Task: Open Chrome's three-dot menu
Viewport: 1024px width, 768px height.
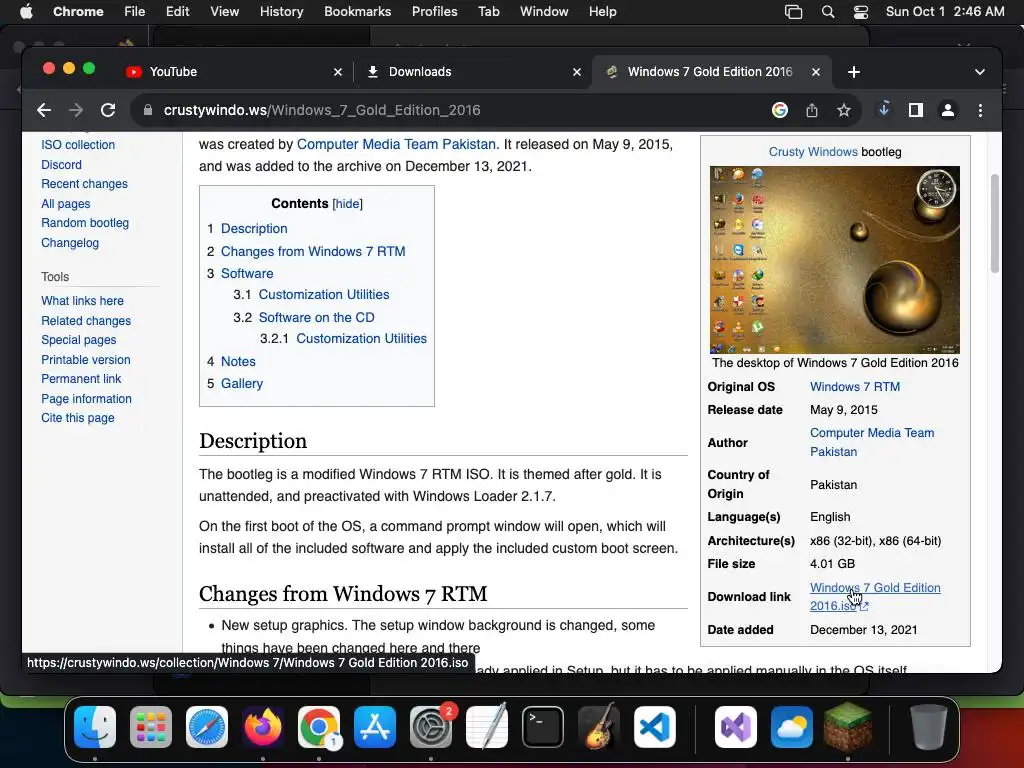Action: coord(980,110)
